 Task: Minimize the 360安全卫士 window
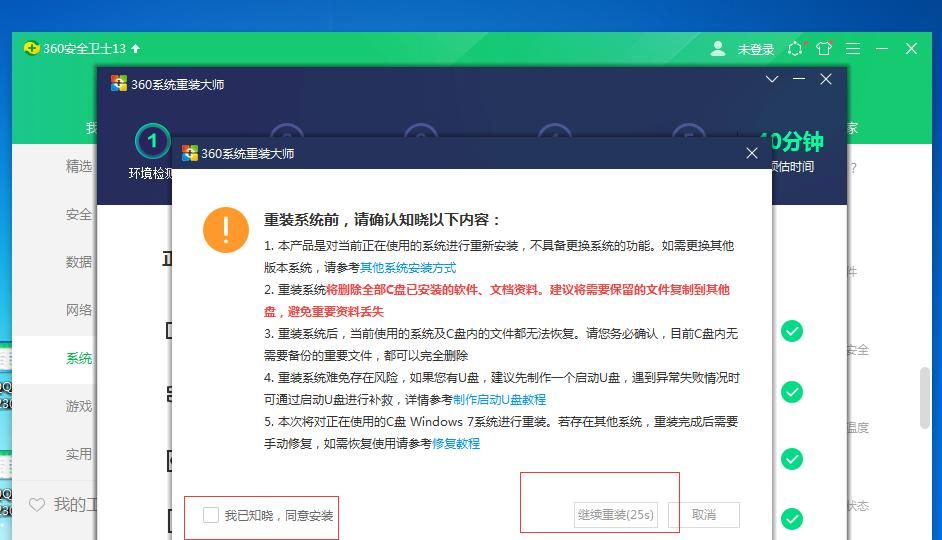pos(882,49)
